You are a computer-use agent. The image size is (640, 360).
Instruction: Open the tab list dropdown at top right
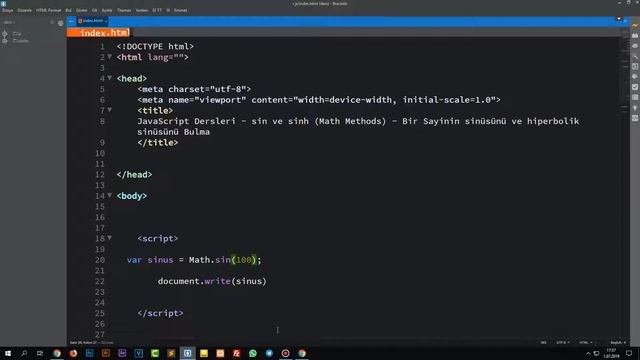pyautogui.click(x=619, y=19)
